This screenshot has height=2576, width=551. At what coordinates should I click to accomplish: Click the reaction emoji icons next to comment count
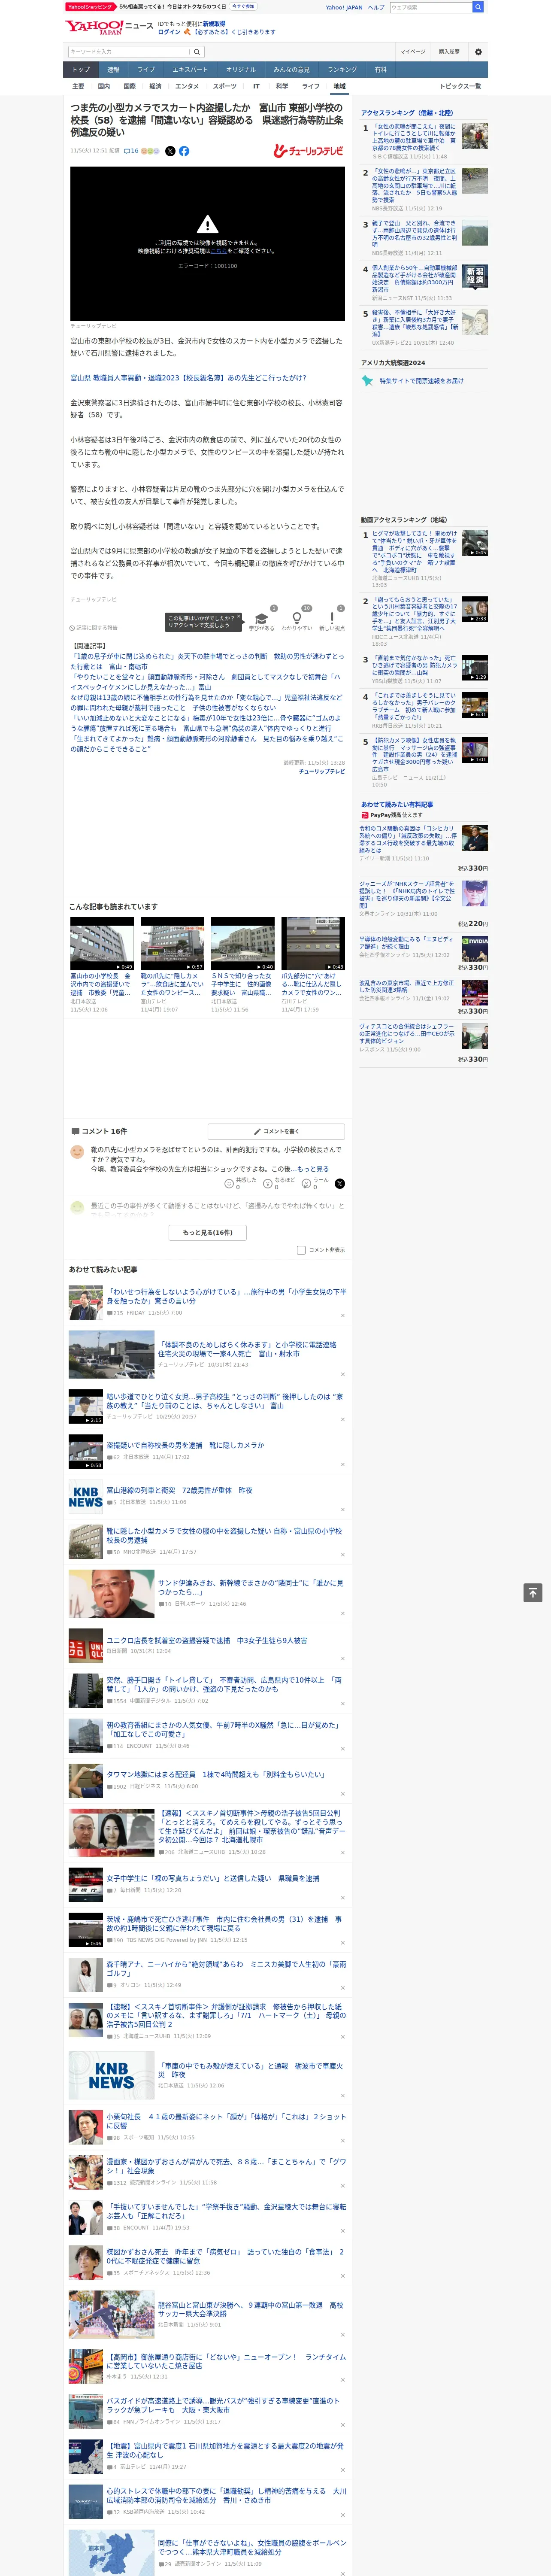coord(150,151)
